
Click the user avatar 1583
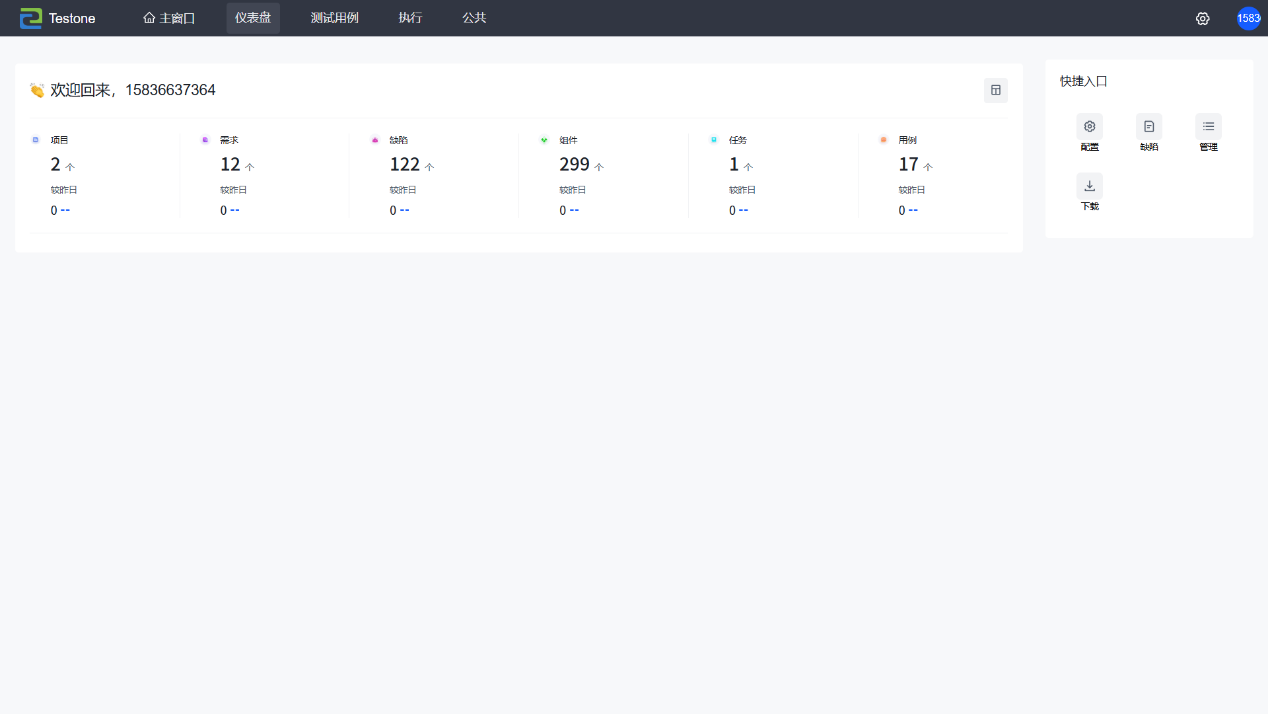click(1248, 18)
